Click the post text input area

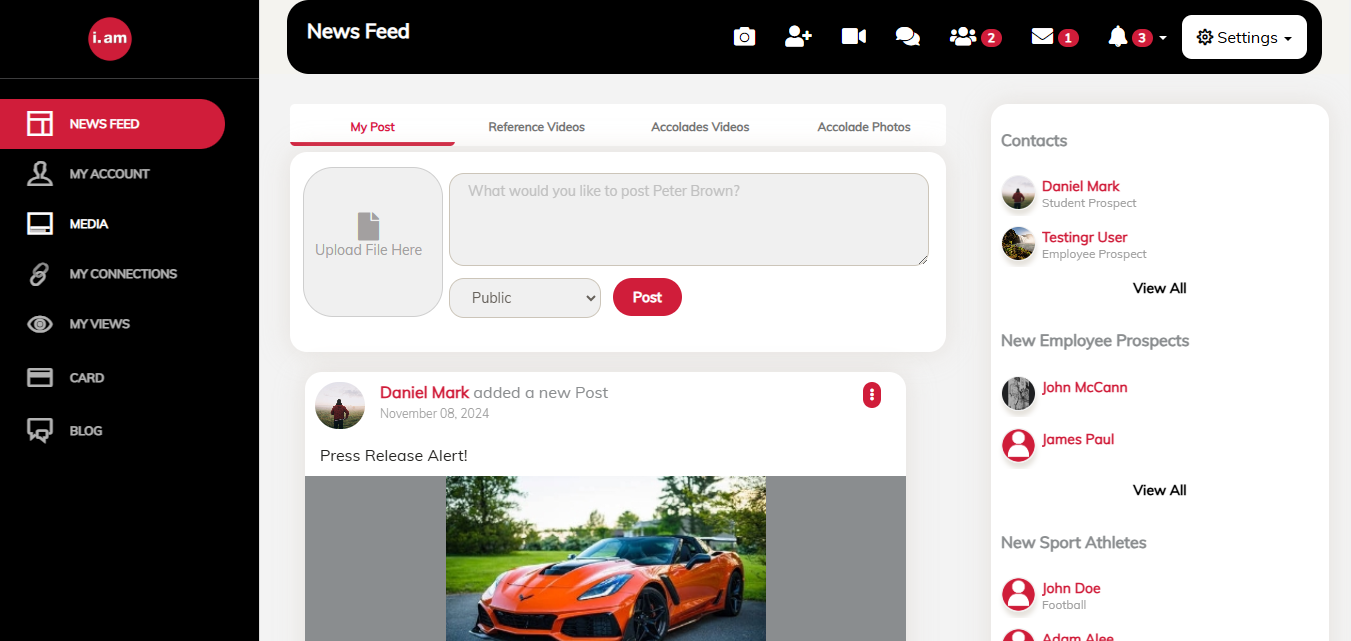pyautogui.click(x=689, y=219)
